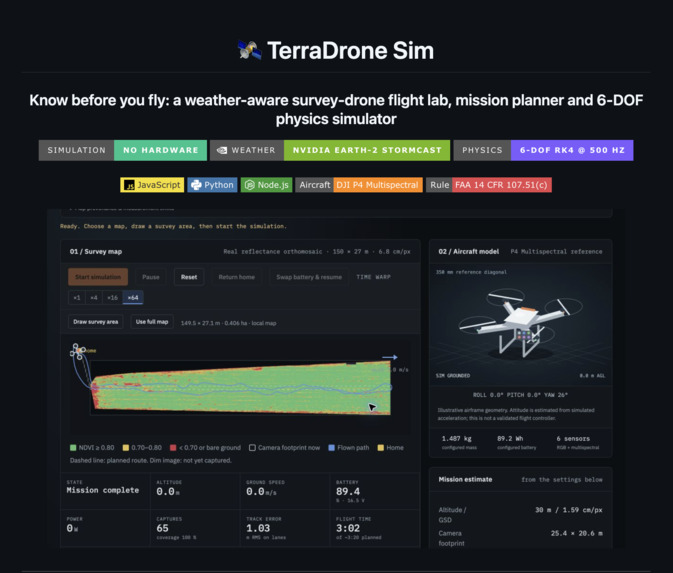Image resolution: width=673 pixels, height=573 pixels.
Task: Click the flight time value 3:02
Action: pyautogui.click(x=348, y=528)
